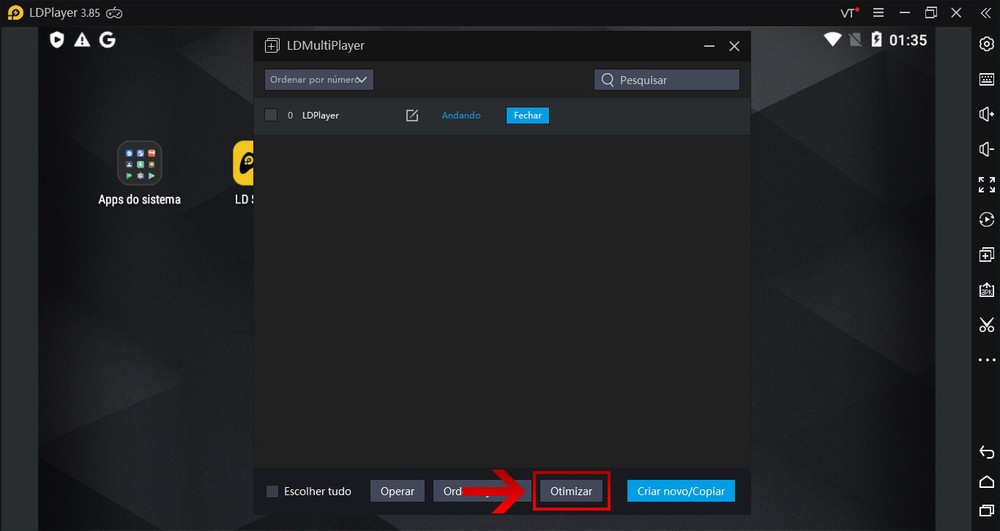Install APK via sidebar icon
Screen dimensions: 1000x531
coord(986,290)
